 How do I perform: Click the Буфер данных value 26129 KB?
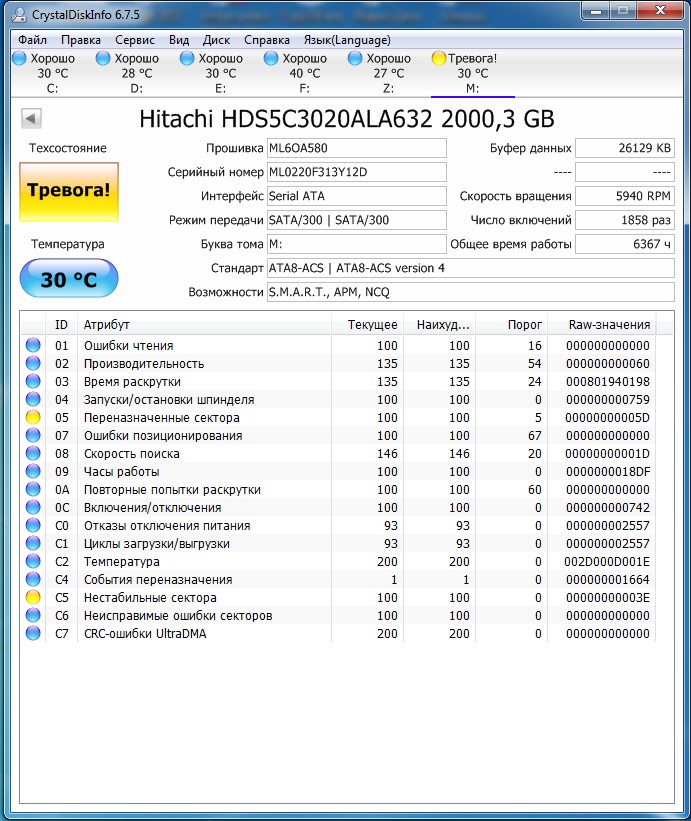click(x=625, y=148)
